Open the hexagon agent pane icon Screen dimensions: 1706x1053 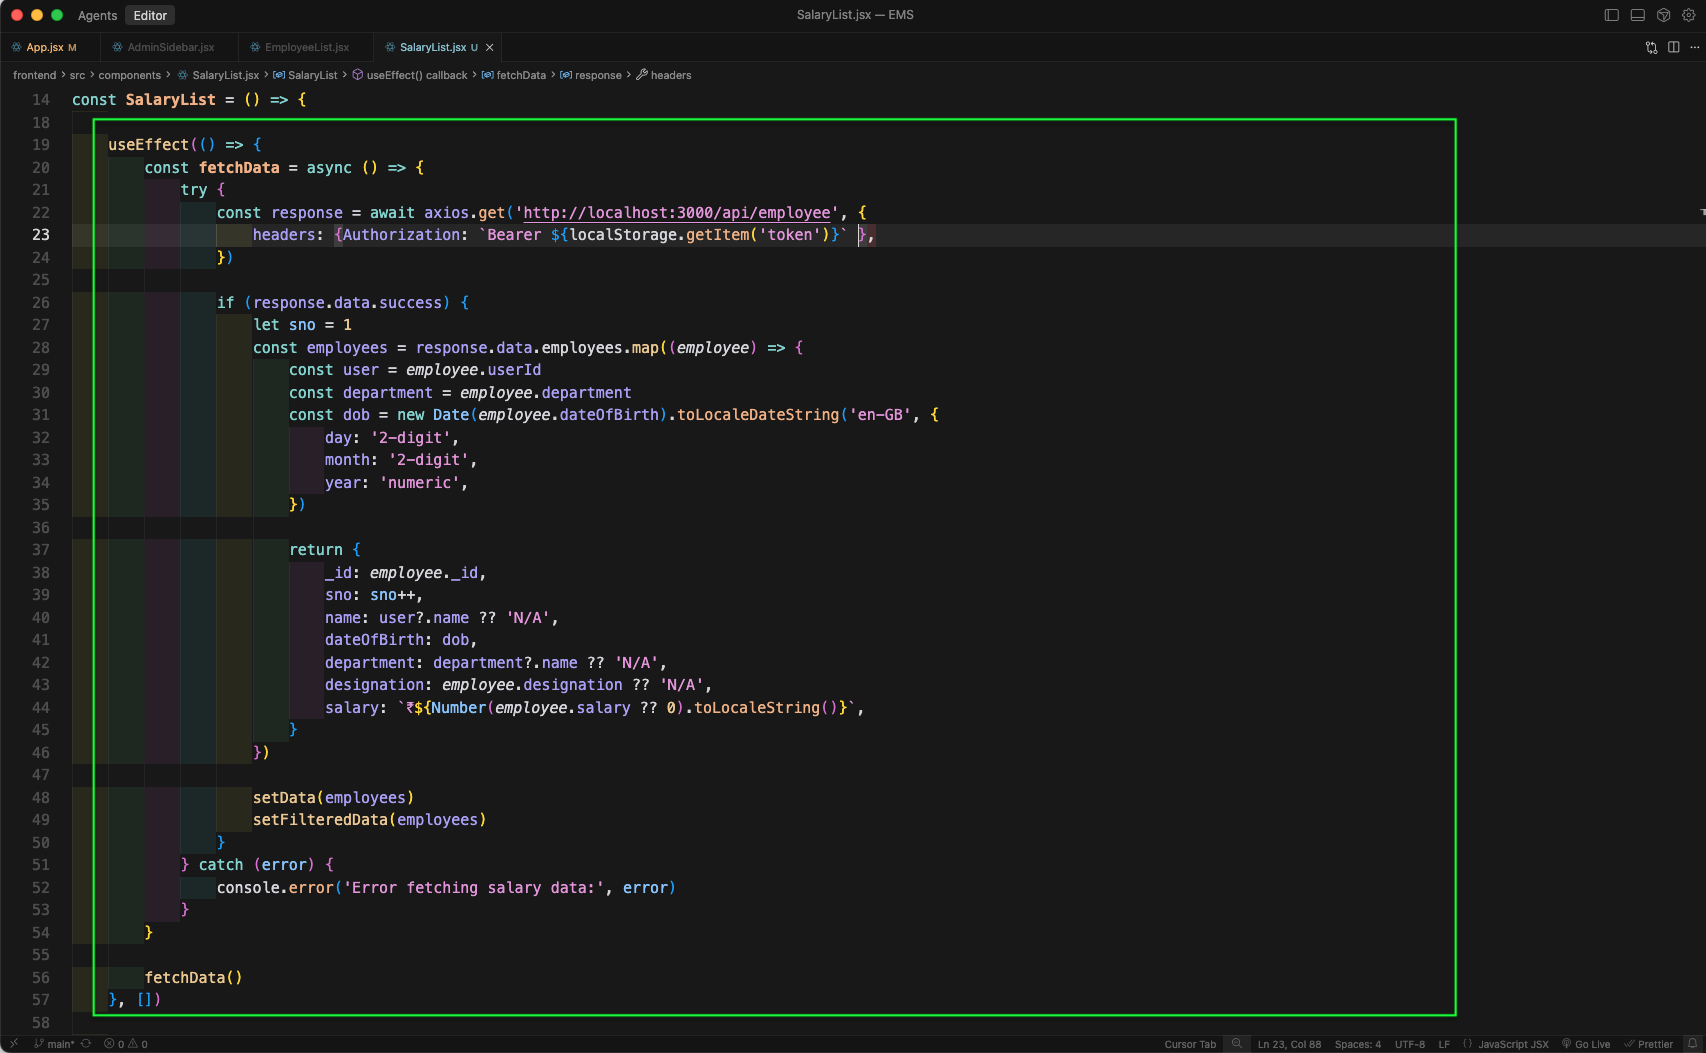(1663, 15)
